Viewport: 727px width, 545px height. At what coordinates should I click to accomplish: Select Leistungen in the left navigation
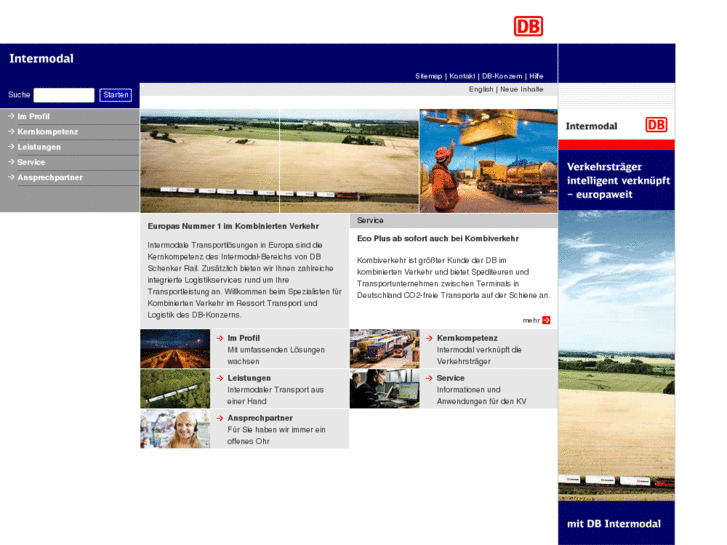[x=39, y=147]
